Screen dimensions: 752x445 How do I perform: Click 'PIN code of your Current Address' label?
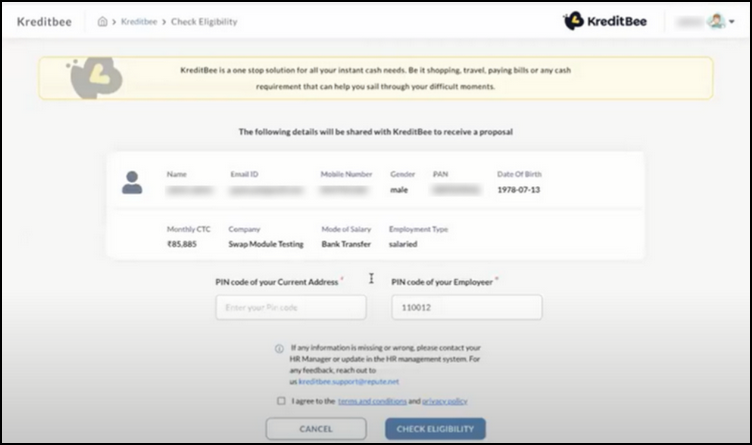point(277,282)
